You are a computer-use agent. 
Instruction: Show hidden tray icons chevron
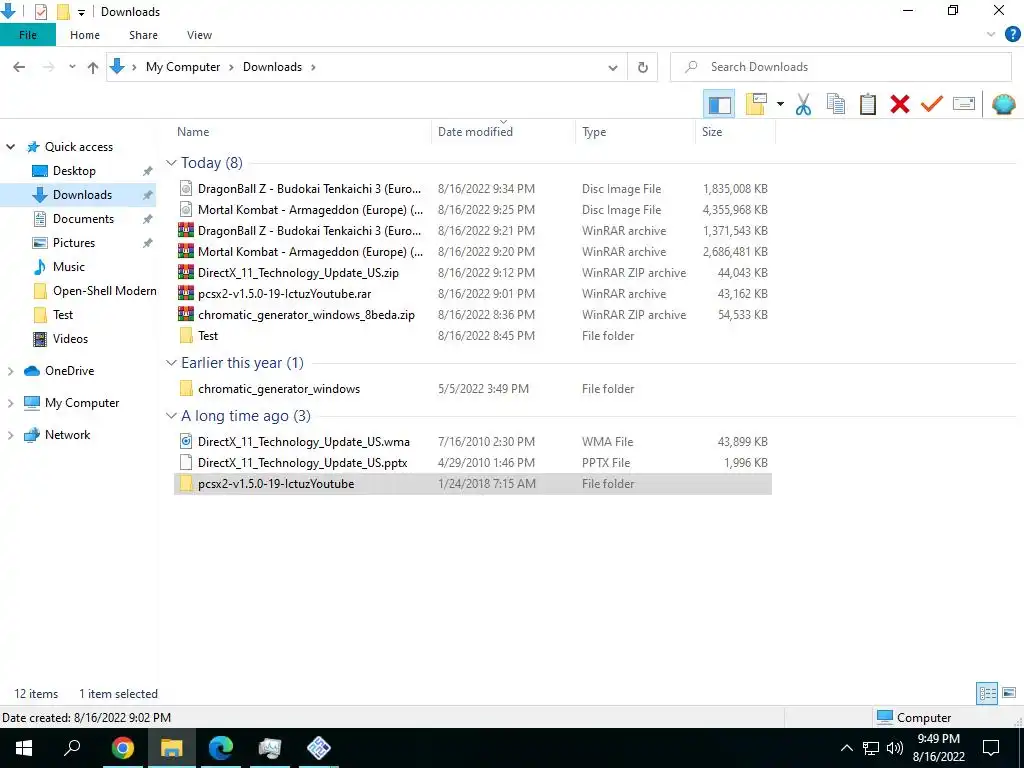[x=846, y=748]
